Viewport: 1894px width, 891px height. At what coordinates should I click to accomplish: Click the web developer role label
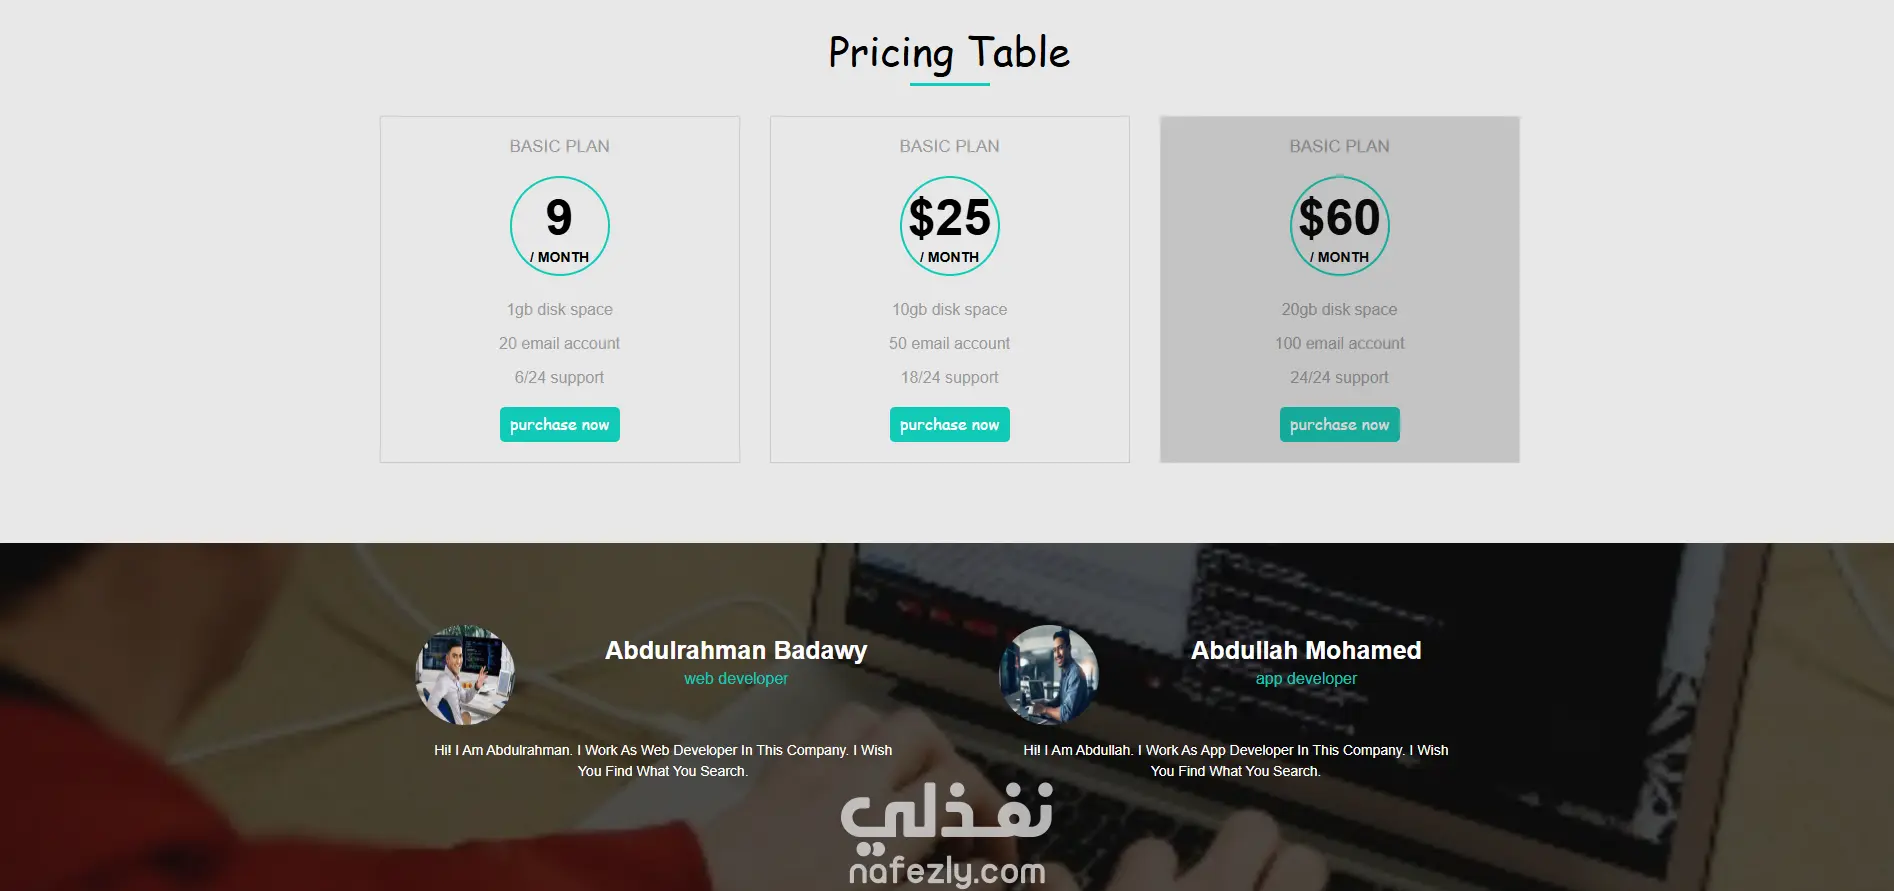coord(736,678)
